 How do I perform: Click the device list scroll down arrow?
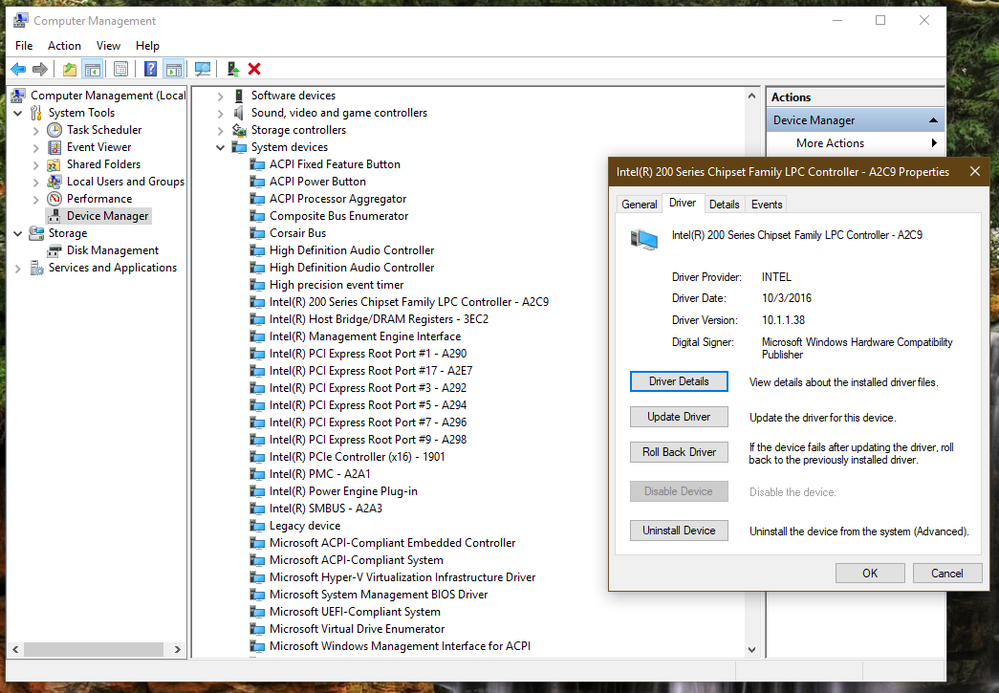[x=752, y=650]
